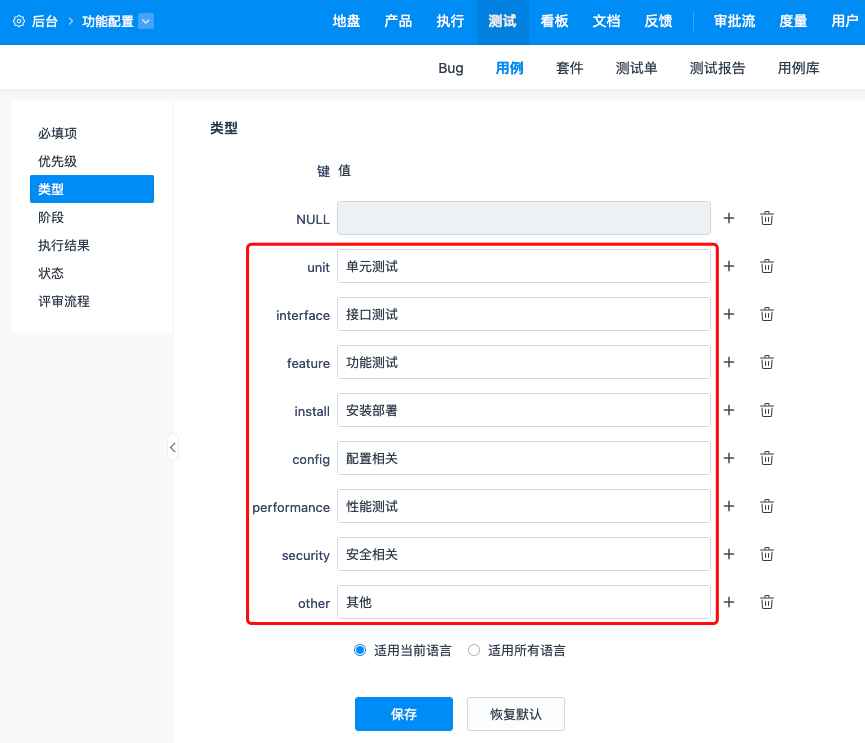
Task: Select the 适用当前语言 radio option
Action: point(361,650)
